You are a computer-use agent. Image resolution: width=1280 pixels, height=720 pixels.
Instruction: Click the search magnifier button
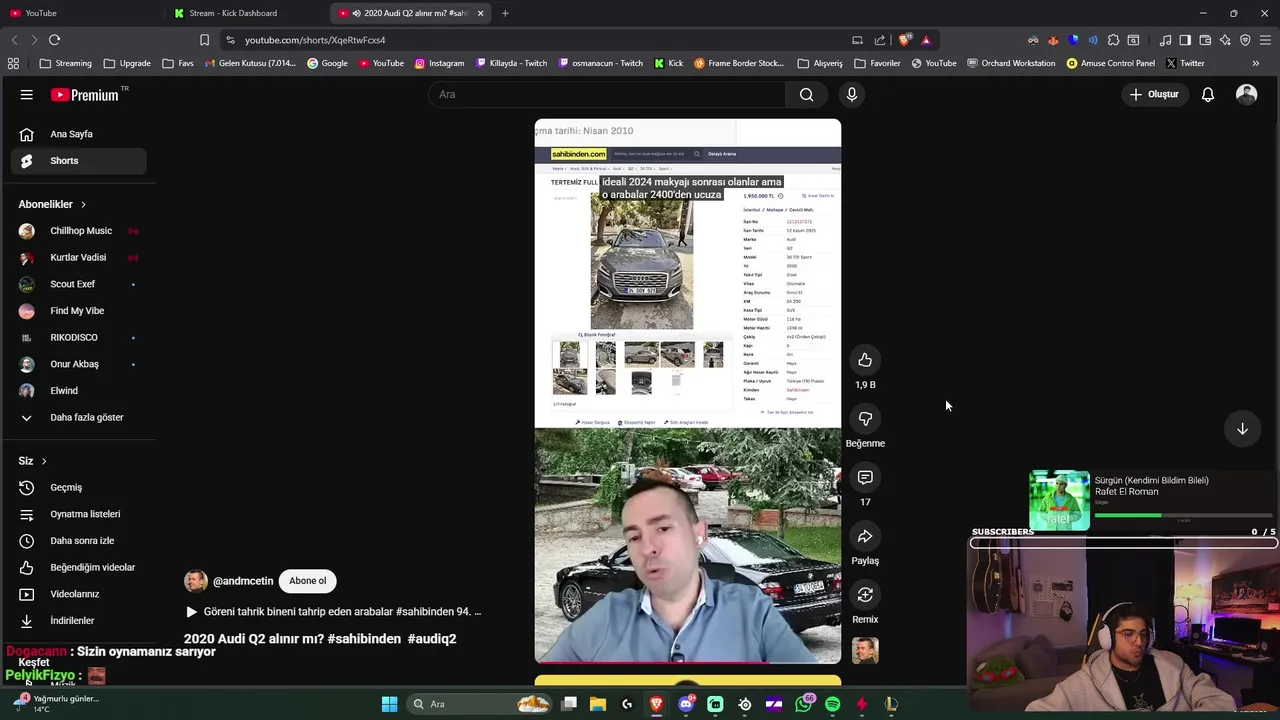[806, 94]
